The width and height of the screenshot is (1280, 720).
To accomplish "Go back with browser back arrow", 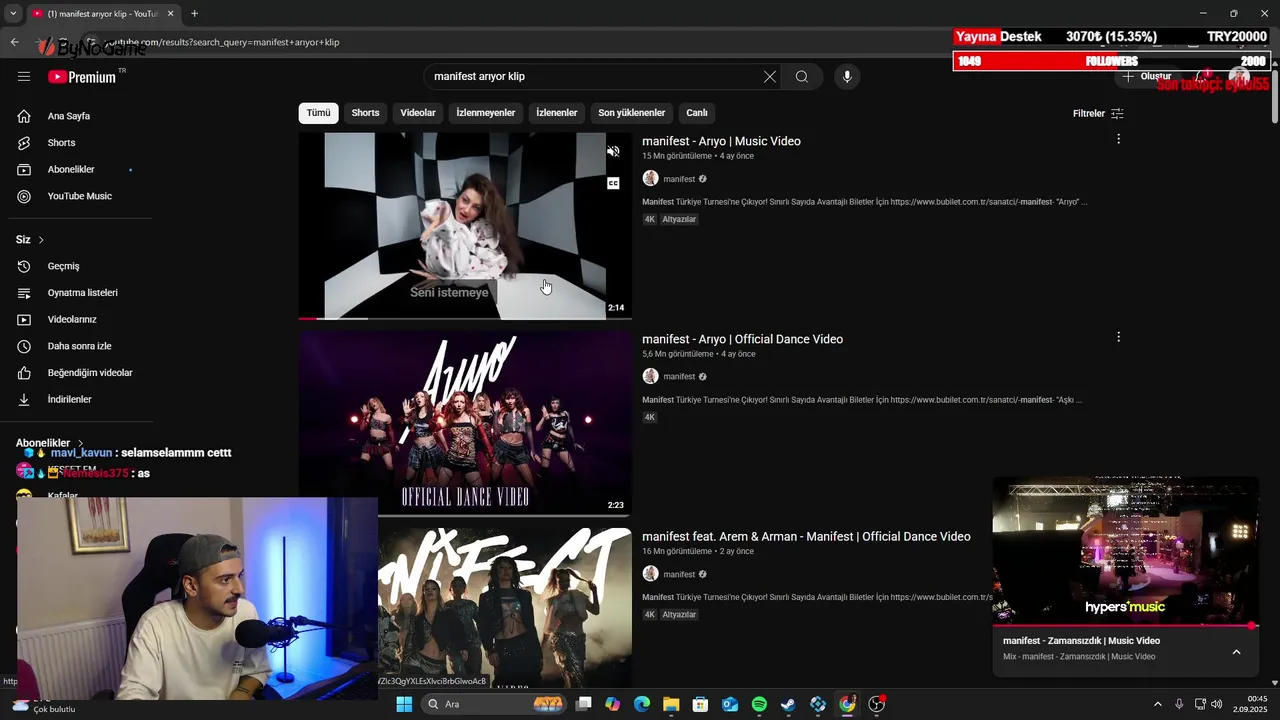I will 14,42.
